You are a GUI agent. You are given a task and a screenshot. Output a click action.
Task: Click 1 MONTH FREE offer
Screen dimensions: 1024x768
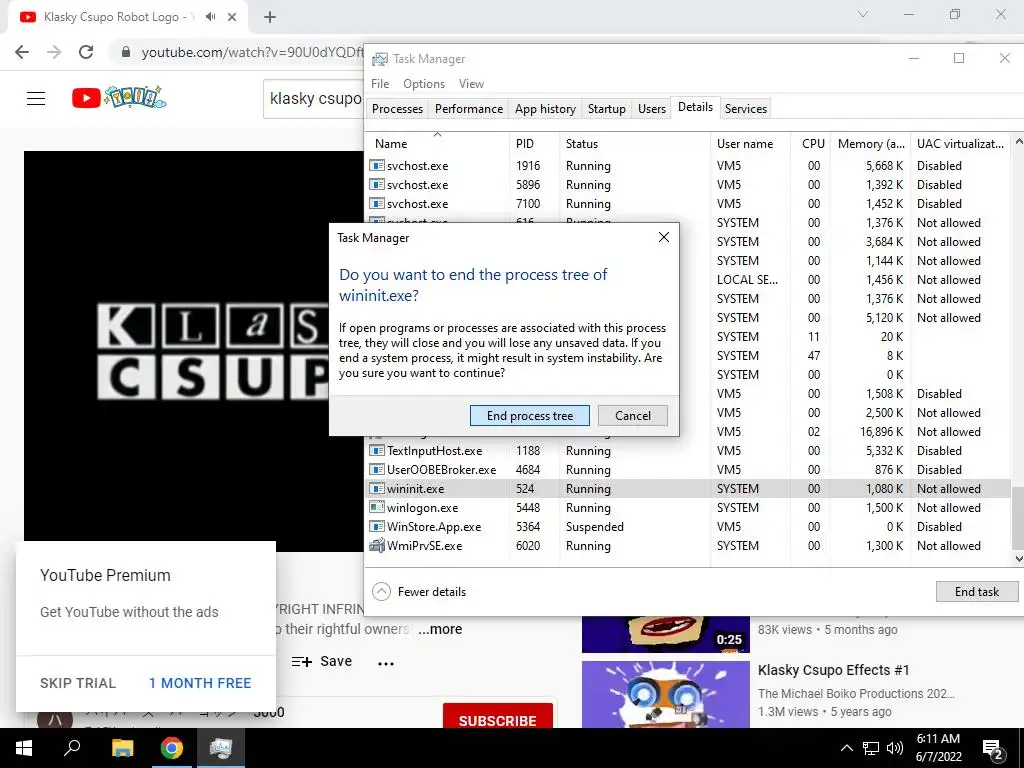coord(200,683)
